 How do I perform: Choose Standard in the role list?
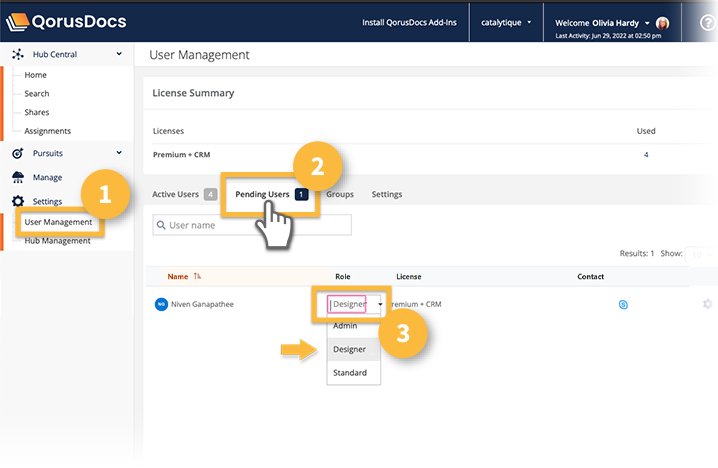click(x=354, y=373)
